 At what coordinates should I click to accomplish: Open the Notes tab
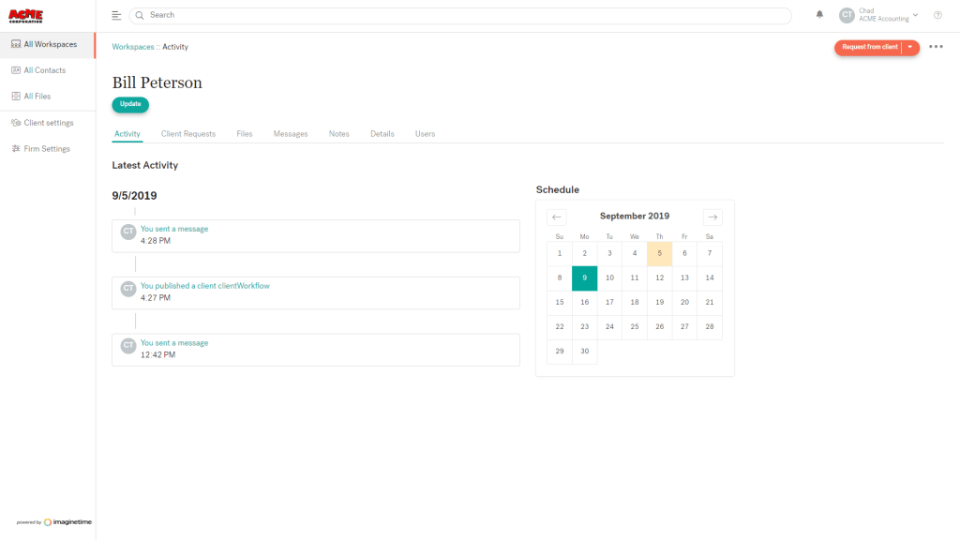coord(339,134)
